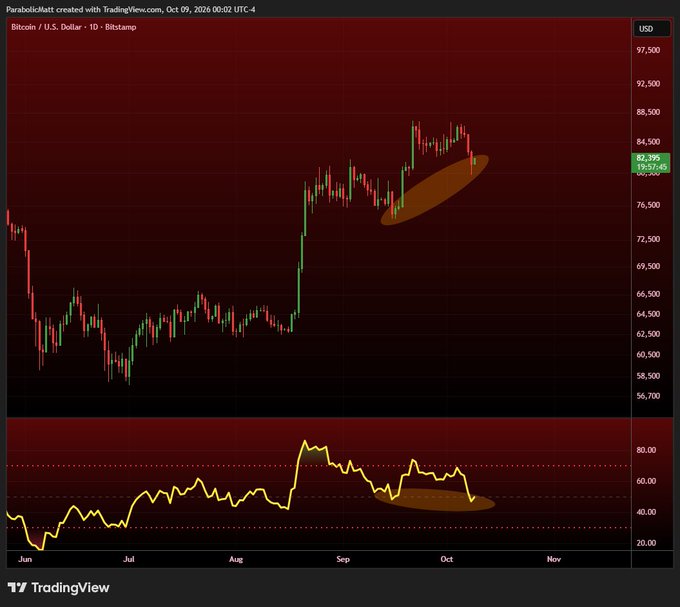Click the Jul label on time axis

[x=129, y=559]
